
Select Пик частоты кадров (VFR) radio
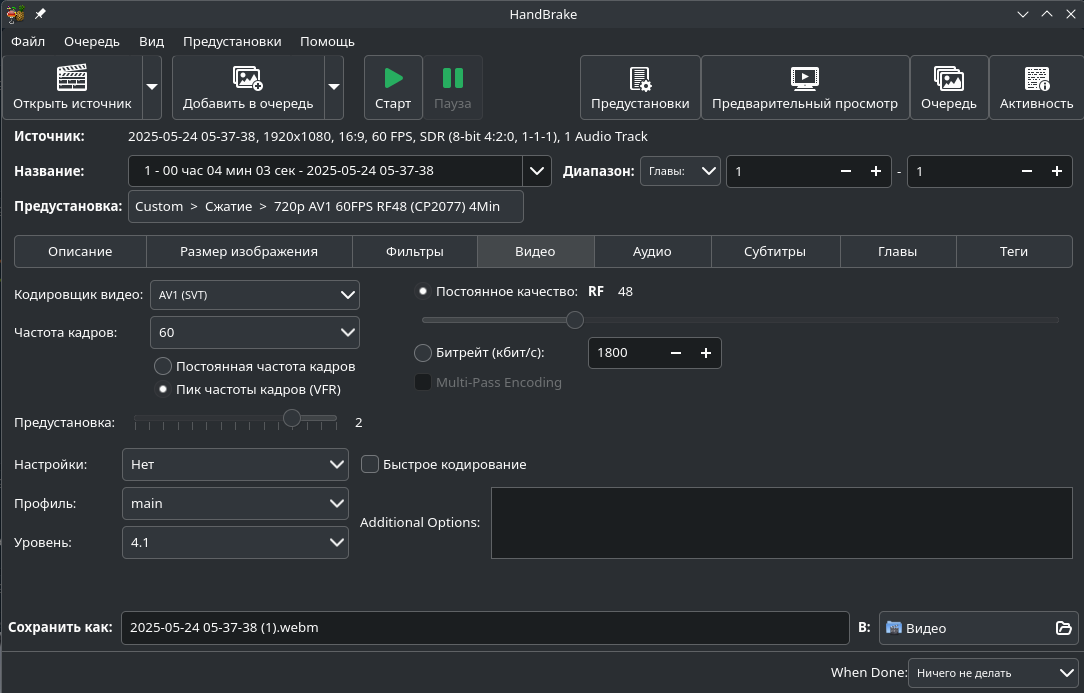tap(162, 389)
